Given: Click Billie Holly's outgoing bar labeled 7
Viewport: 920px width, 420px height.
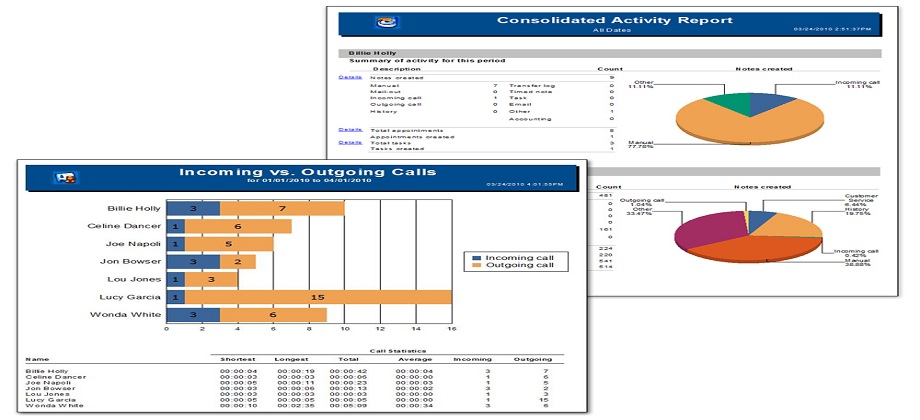Looking at the screenshot, I should point(282,208).
